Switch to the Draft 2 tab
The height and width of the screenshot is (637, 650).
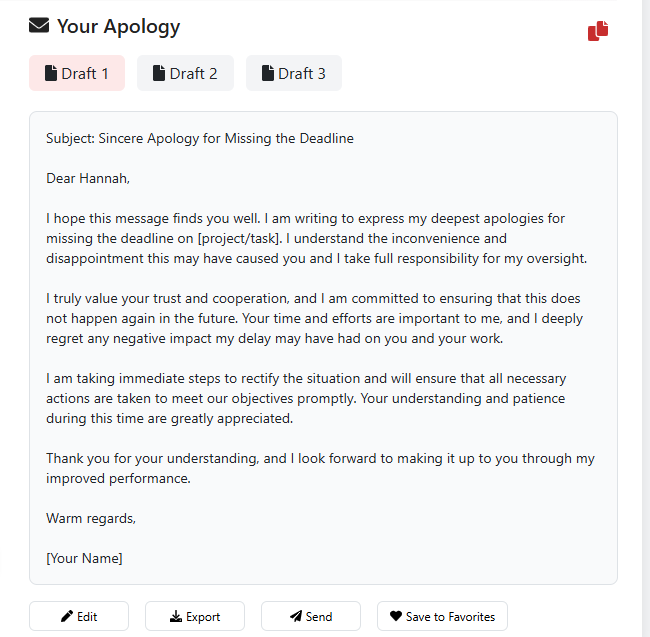tap(185, 73)
